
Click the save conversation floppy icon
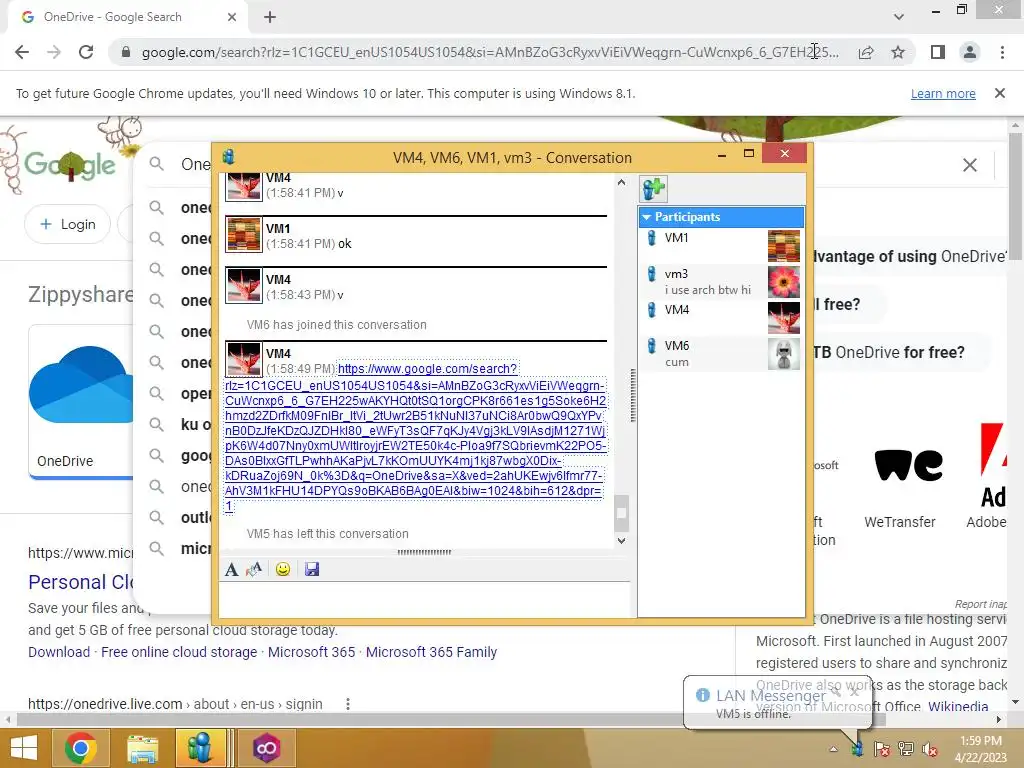pyautogui.click(x=312, y=569)
